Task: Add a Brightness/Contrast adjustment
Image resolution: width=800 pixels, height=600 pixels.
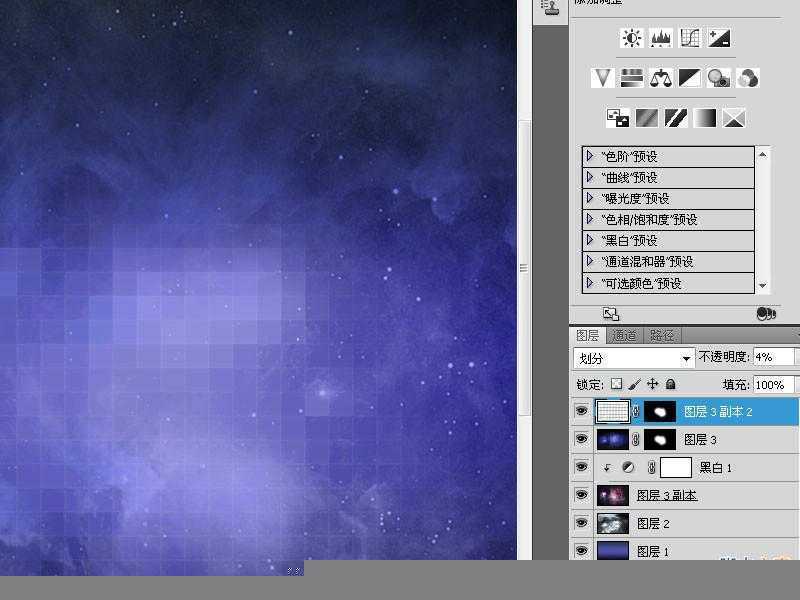Action: coord(632,38)
